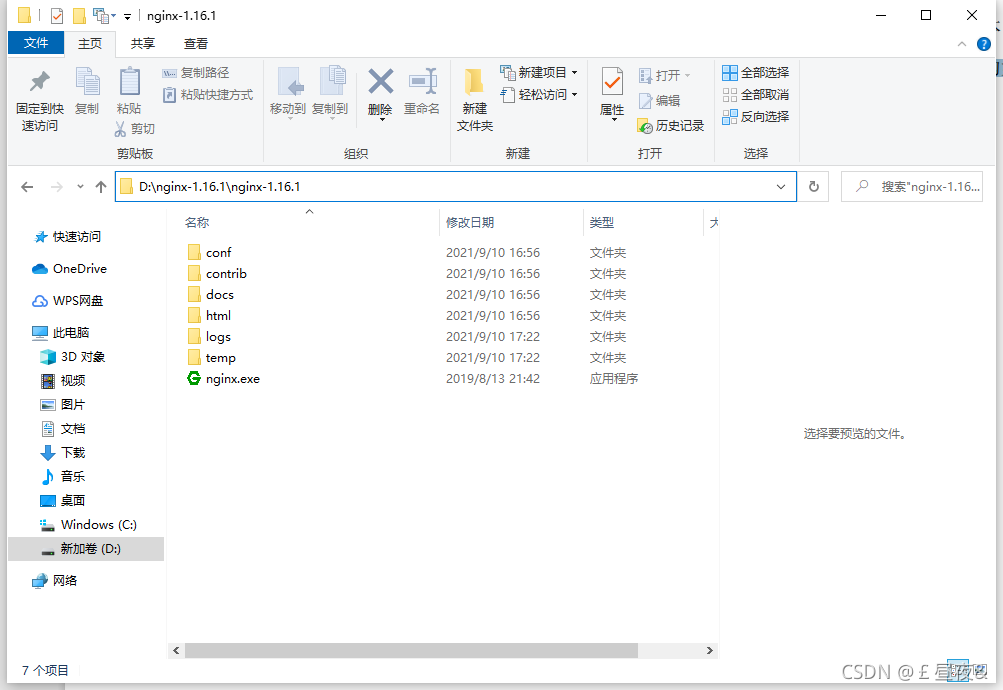The height and width of the screenshot is (690, 1003).
Task: Click the horizontal scrollbar thumb in file list
Action: [411, 650]
